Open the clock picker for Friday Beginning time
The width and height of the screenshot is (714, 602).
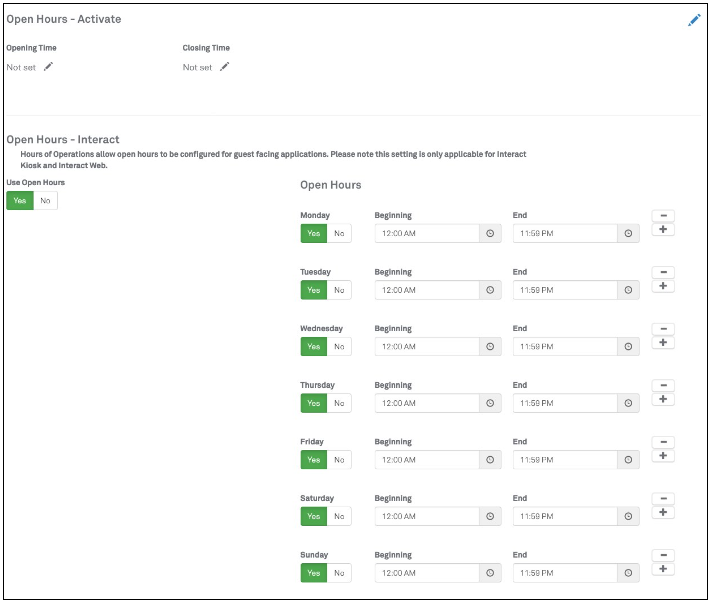[490, 460]
